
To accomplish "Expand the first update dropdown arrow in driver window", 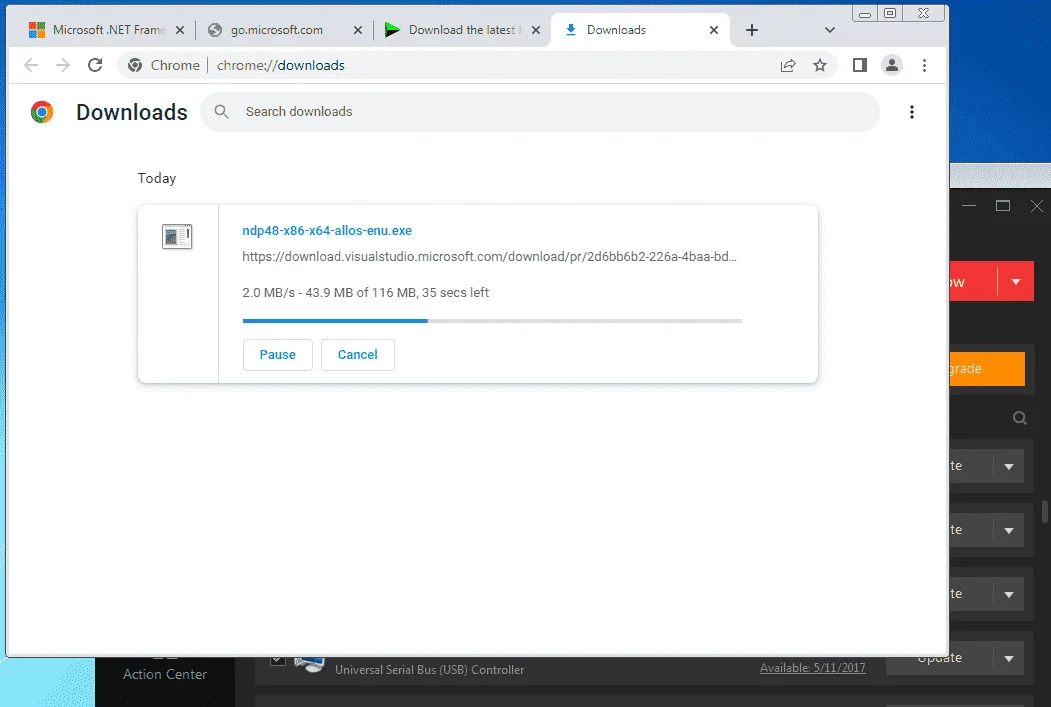I will [1009, 466].
